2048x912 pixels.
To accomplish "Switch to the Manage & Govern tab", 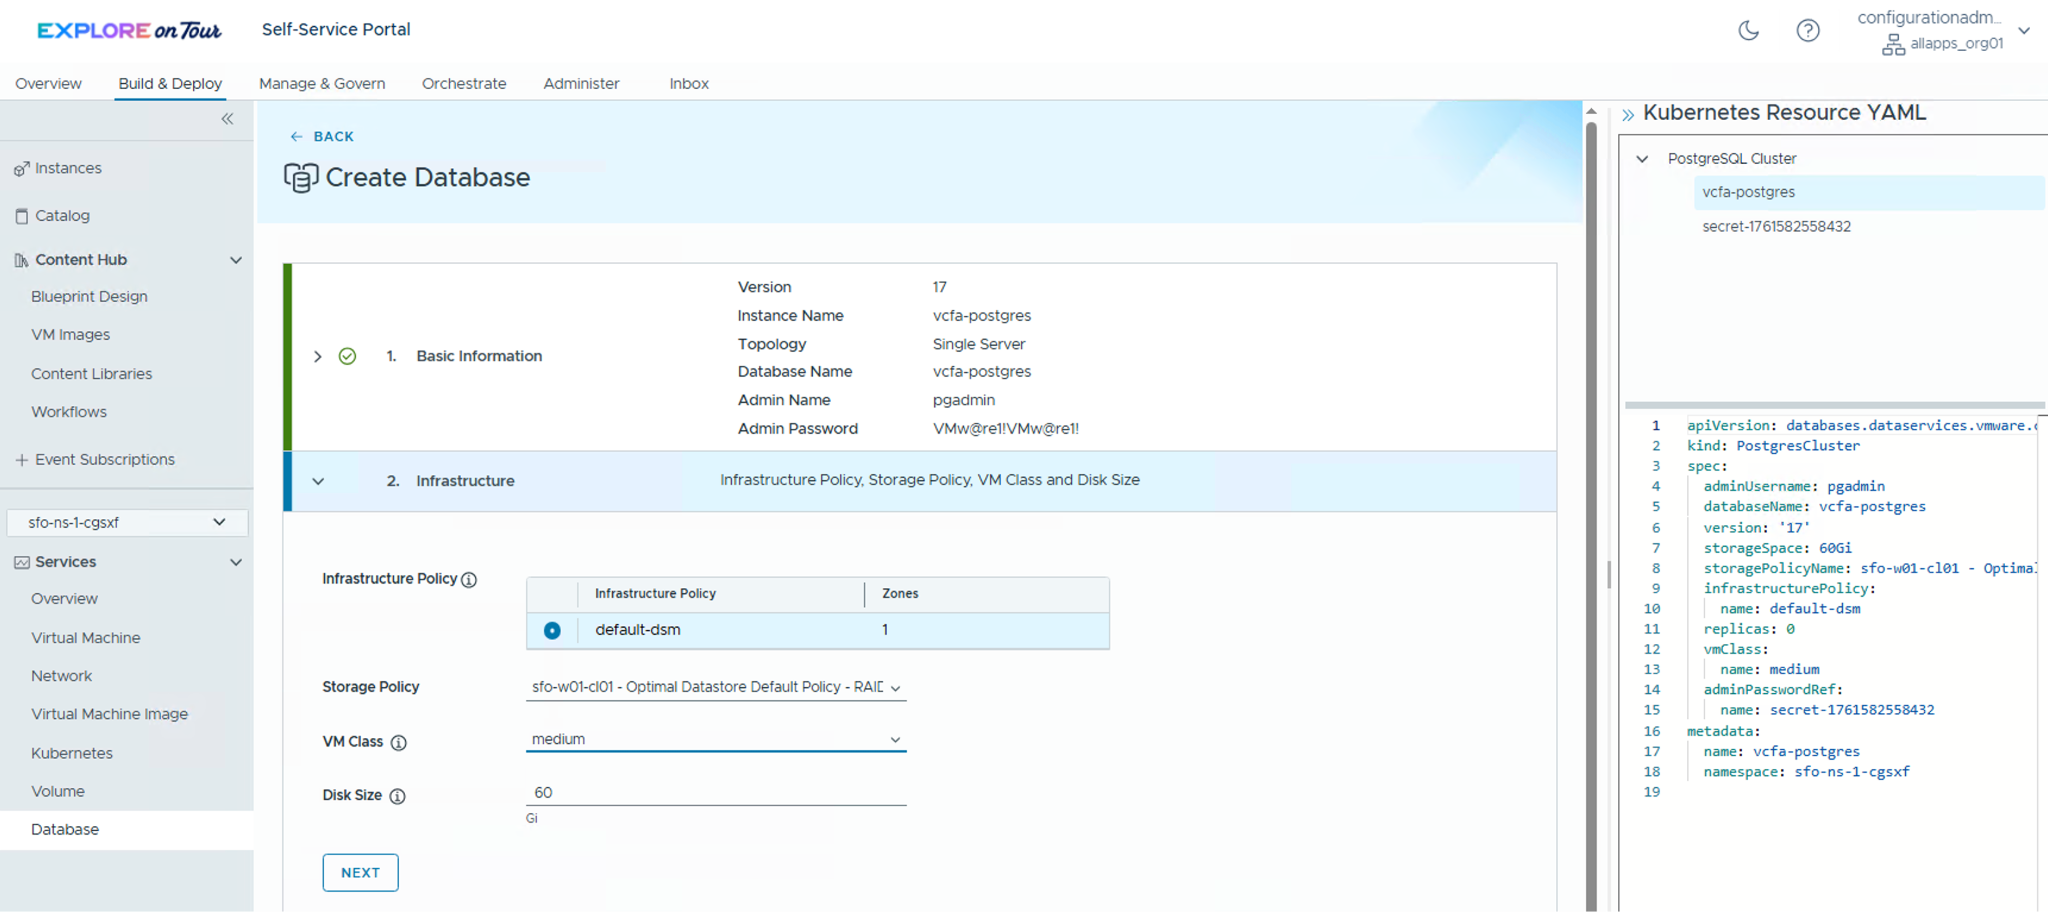I will coord(322,84).
